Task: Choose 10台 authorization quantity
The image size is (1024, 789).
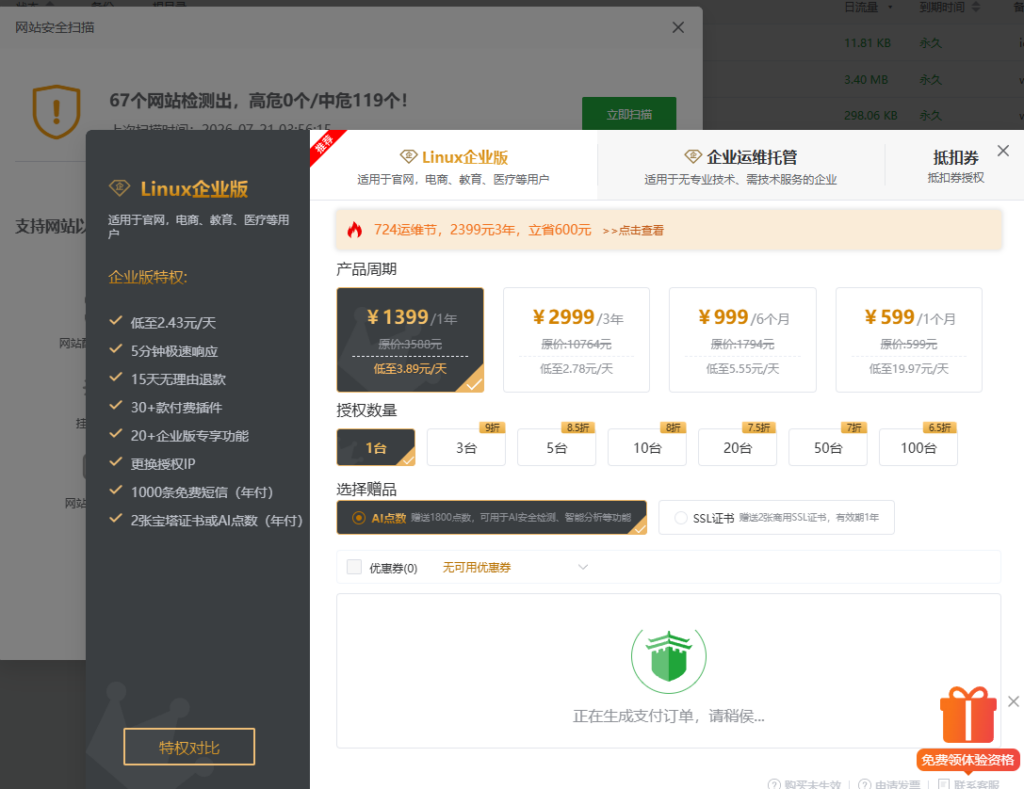Action: point(647,447)
